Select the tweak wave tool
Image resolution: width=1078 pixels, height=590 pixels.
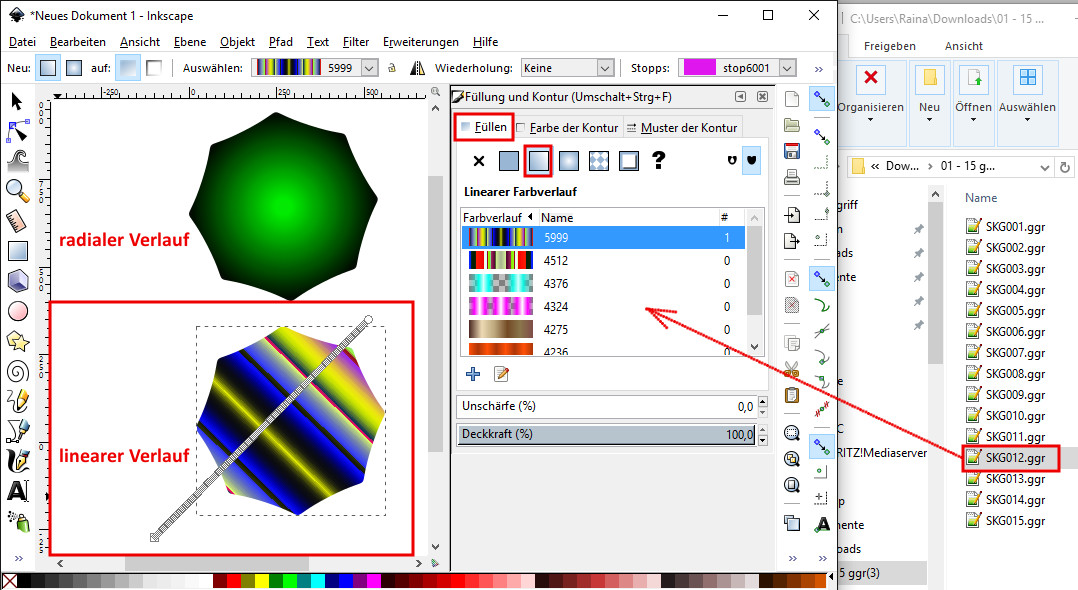(17, 160)
